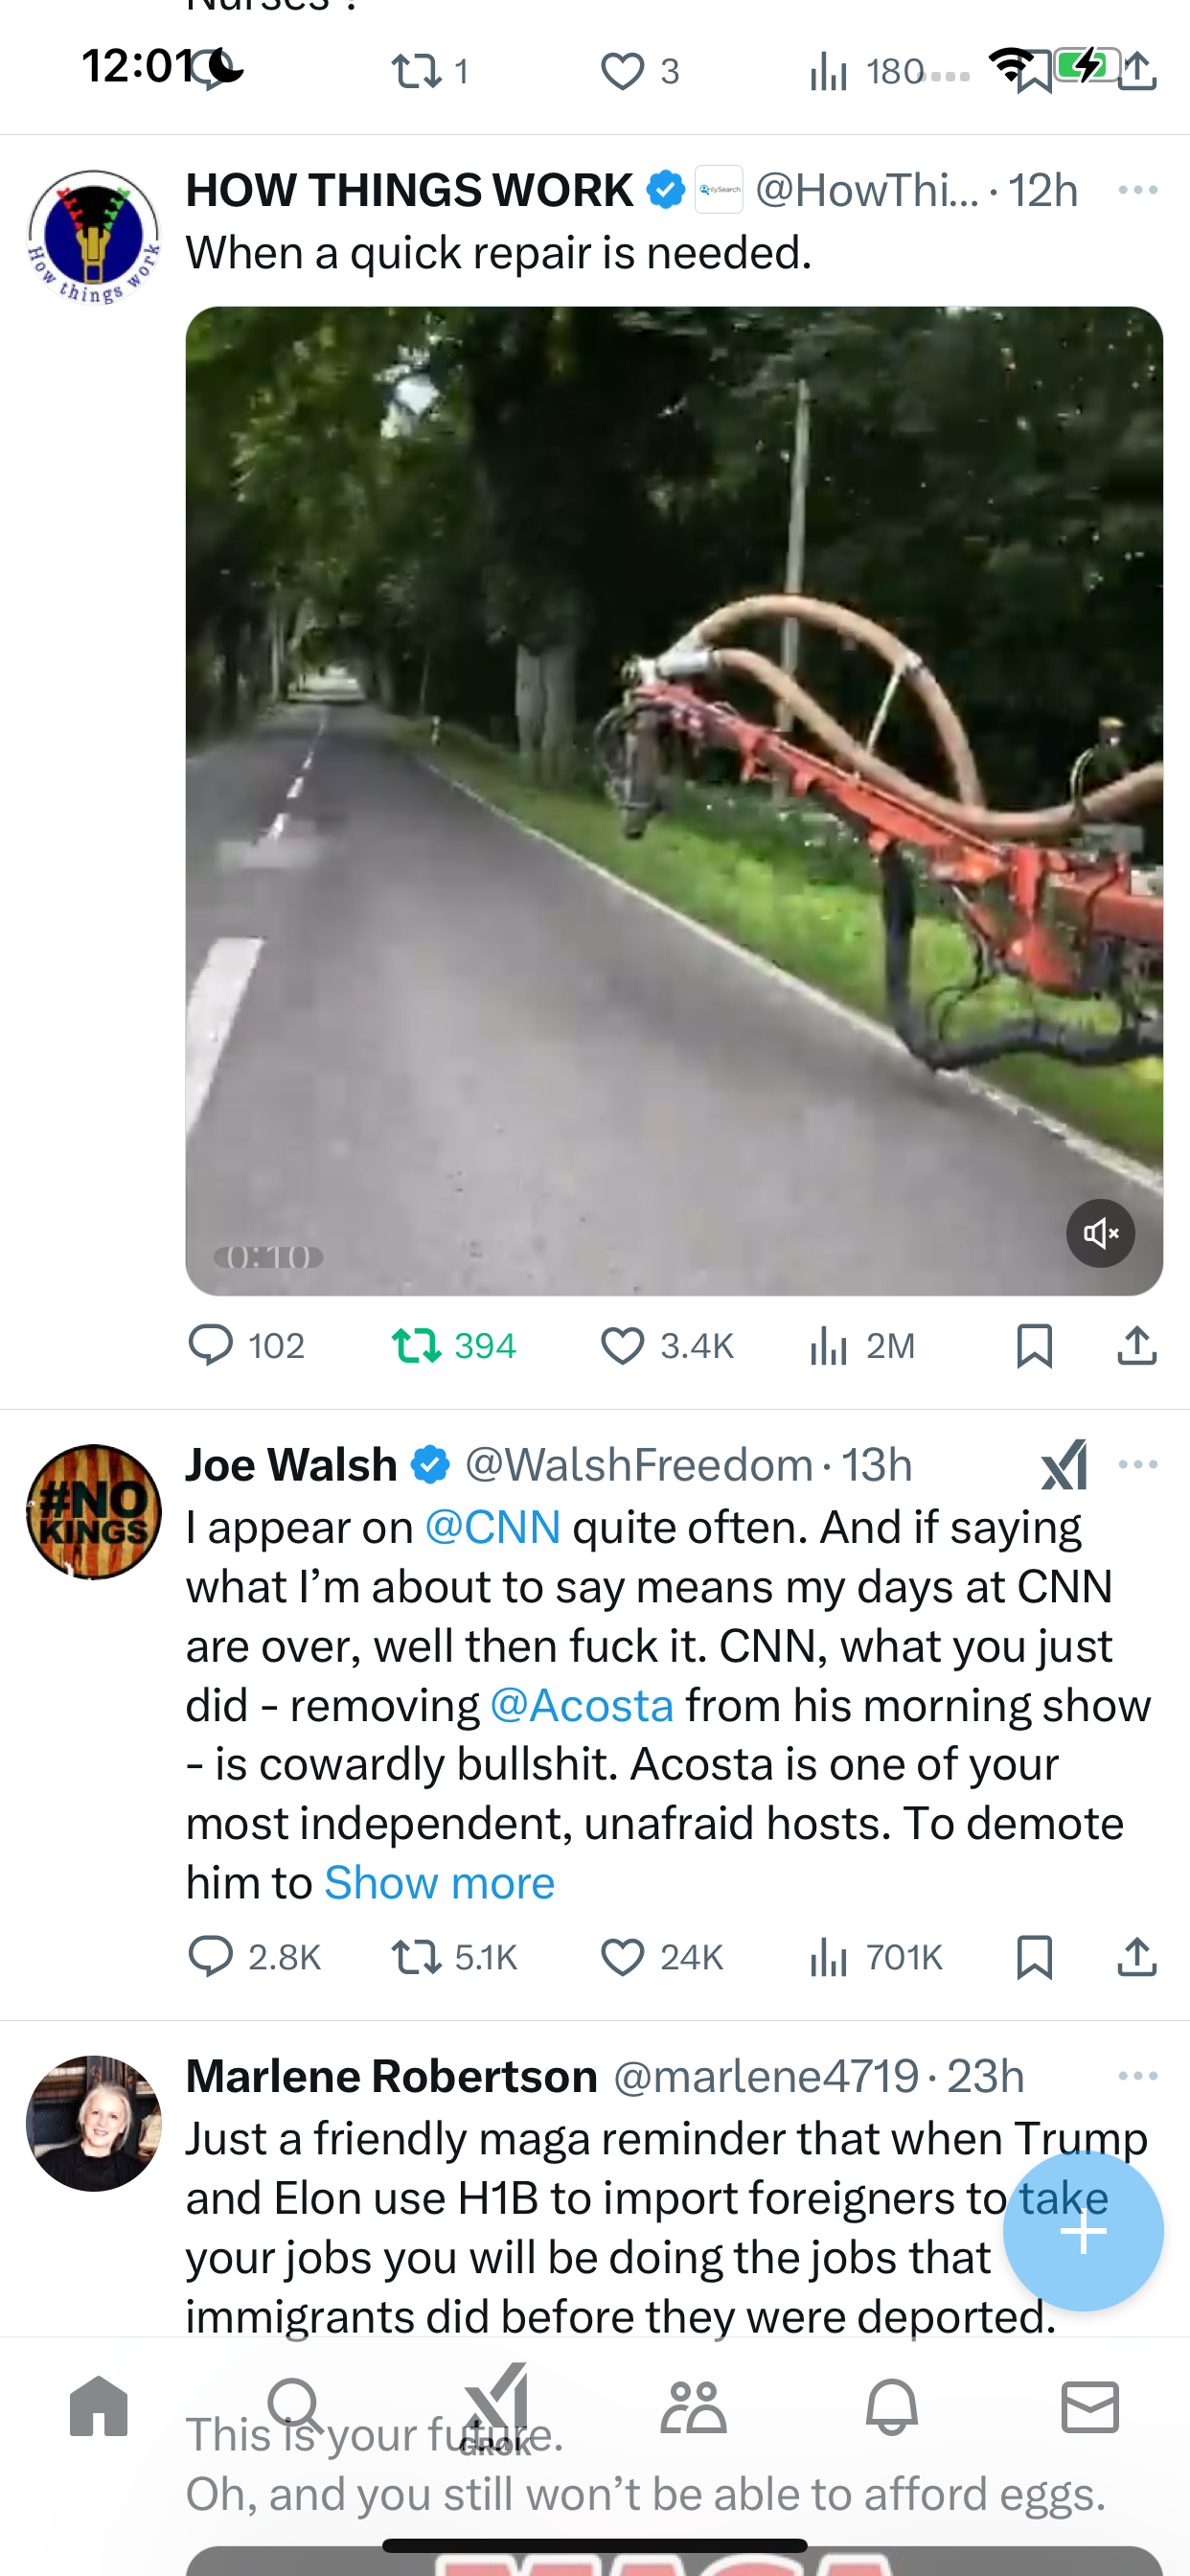Open Messages envelope tab
The width and height of the screenshot is (1190, 2576).
coord(1090,2406)
